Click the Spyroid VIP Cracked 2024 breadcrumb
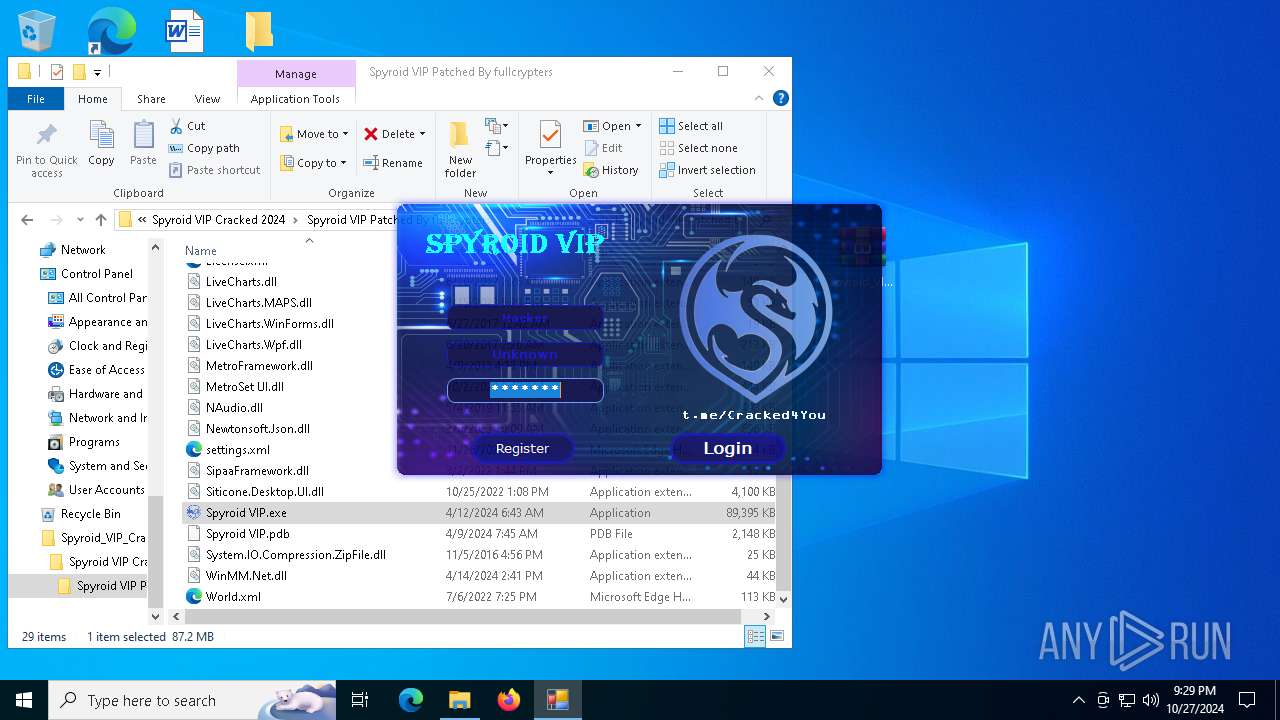Screen dimensions: 1280x720 (x=218, y=220)
